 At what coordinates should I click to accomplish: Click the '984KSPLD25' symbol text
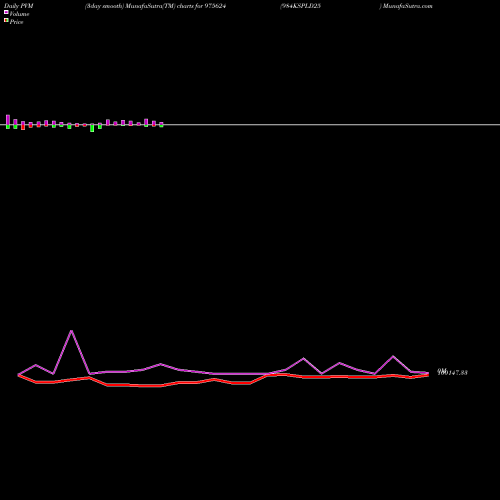point(301,6)
